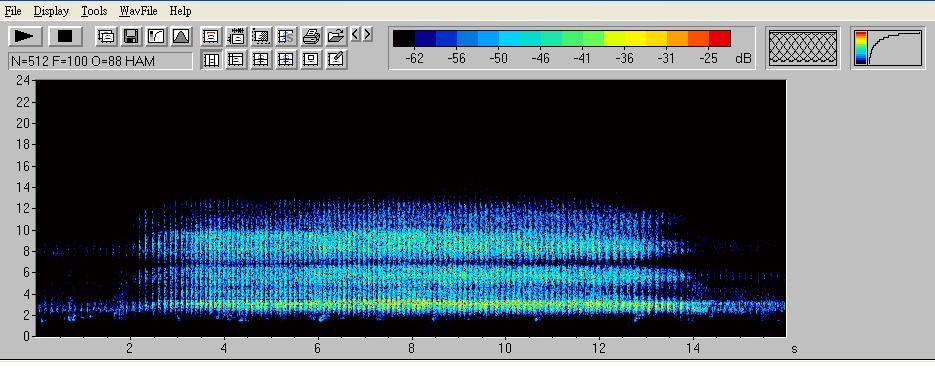Open the WavFile menu
935x384 pixels.
pos(138,11)
